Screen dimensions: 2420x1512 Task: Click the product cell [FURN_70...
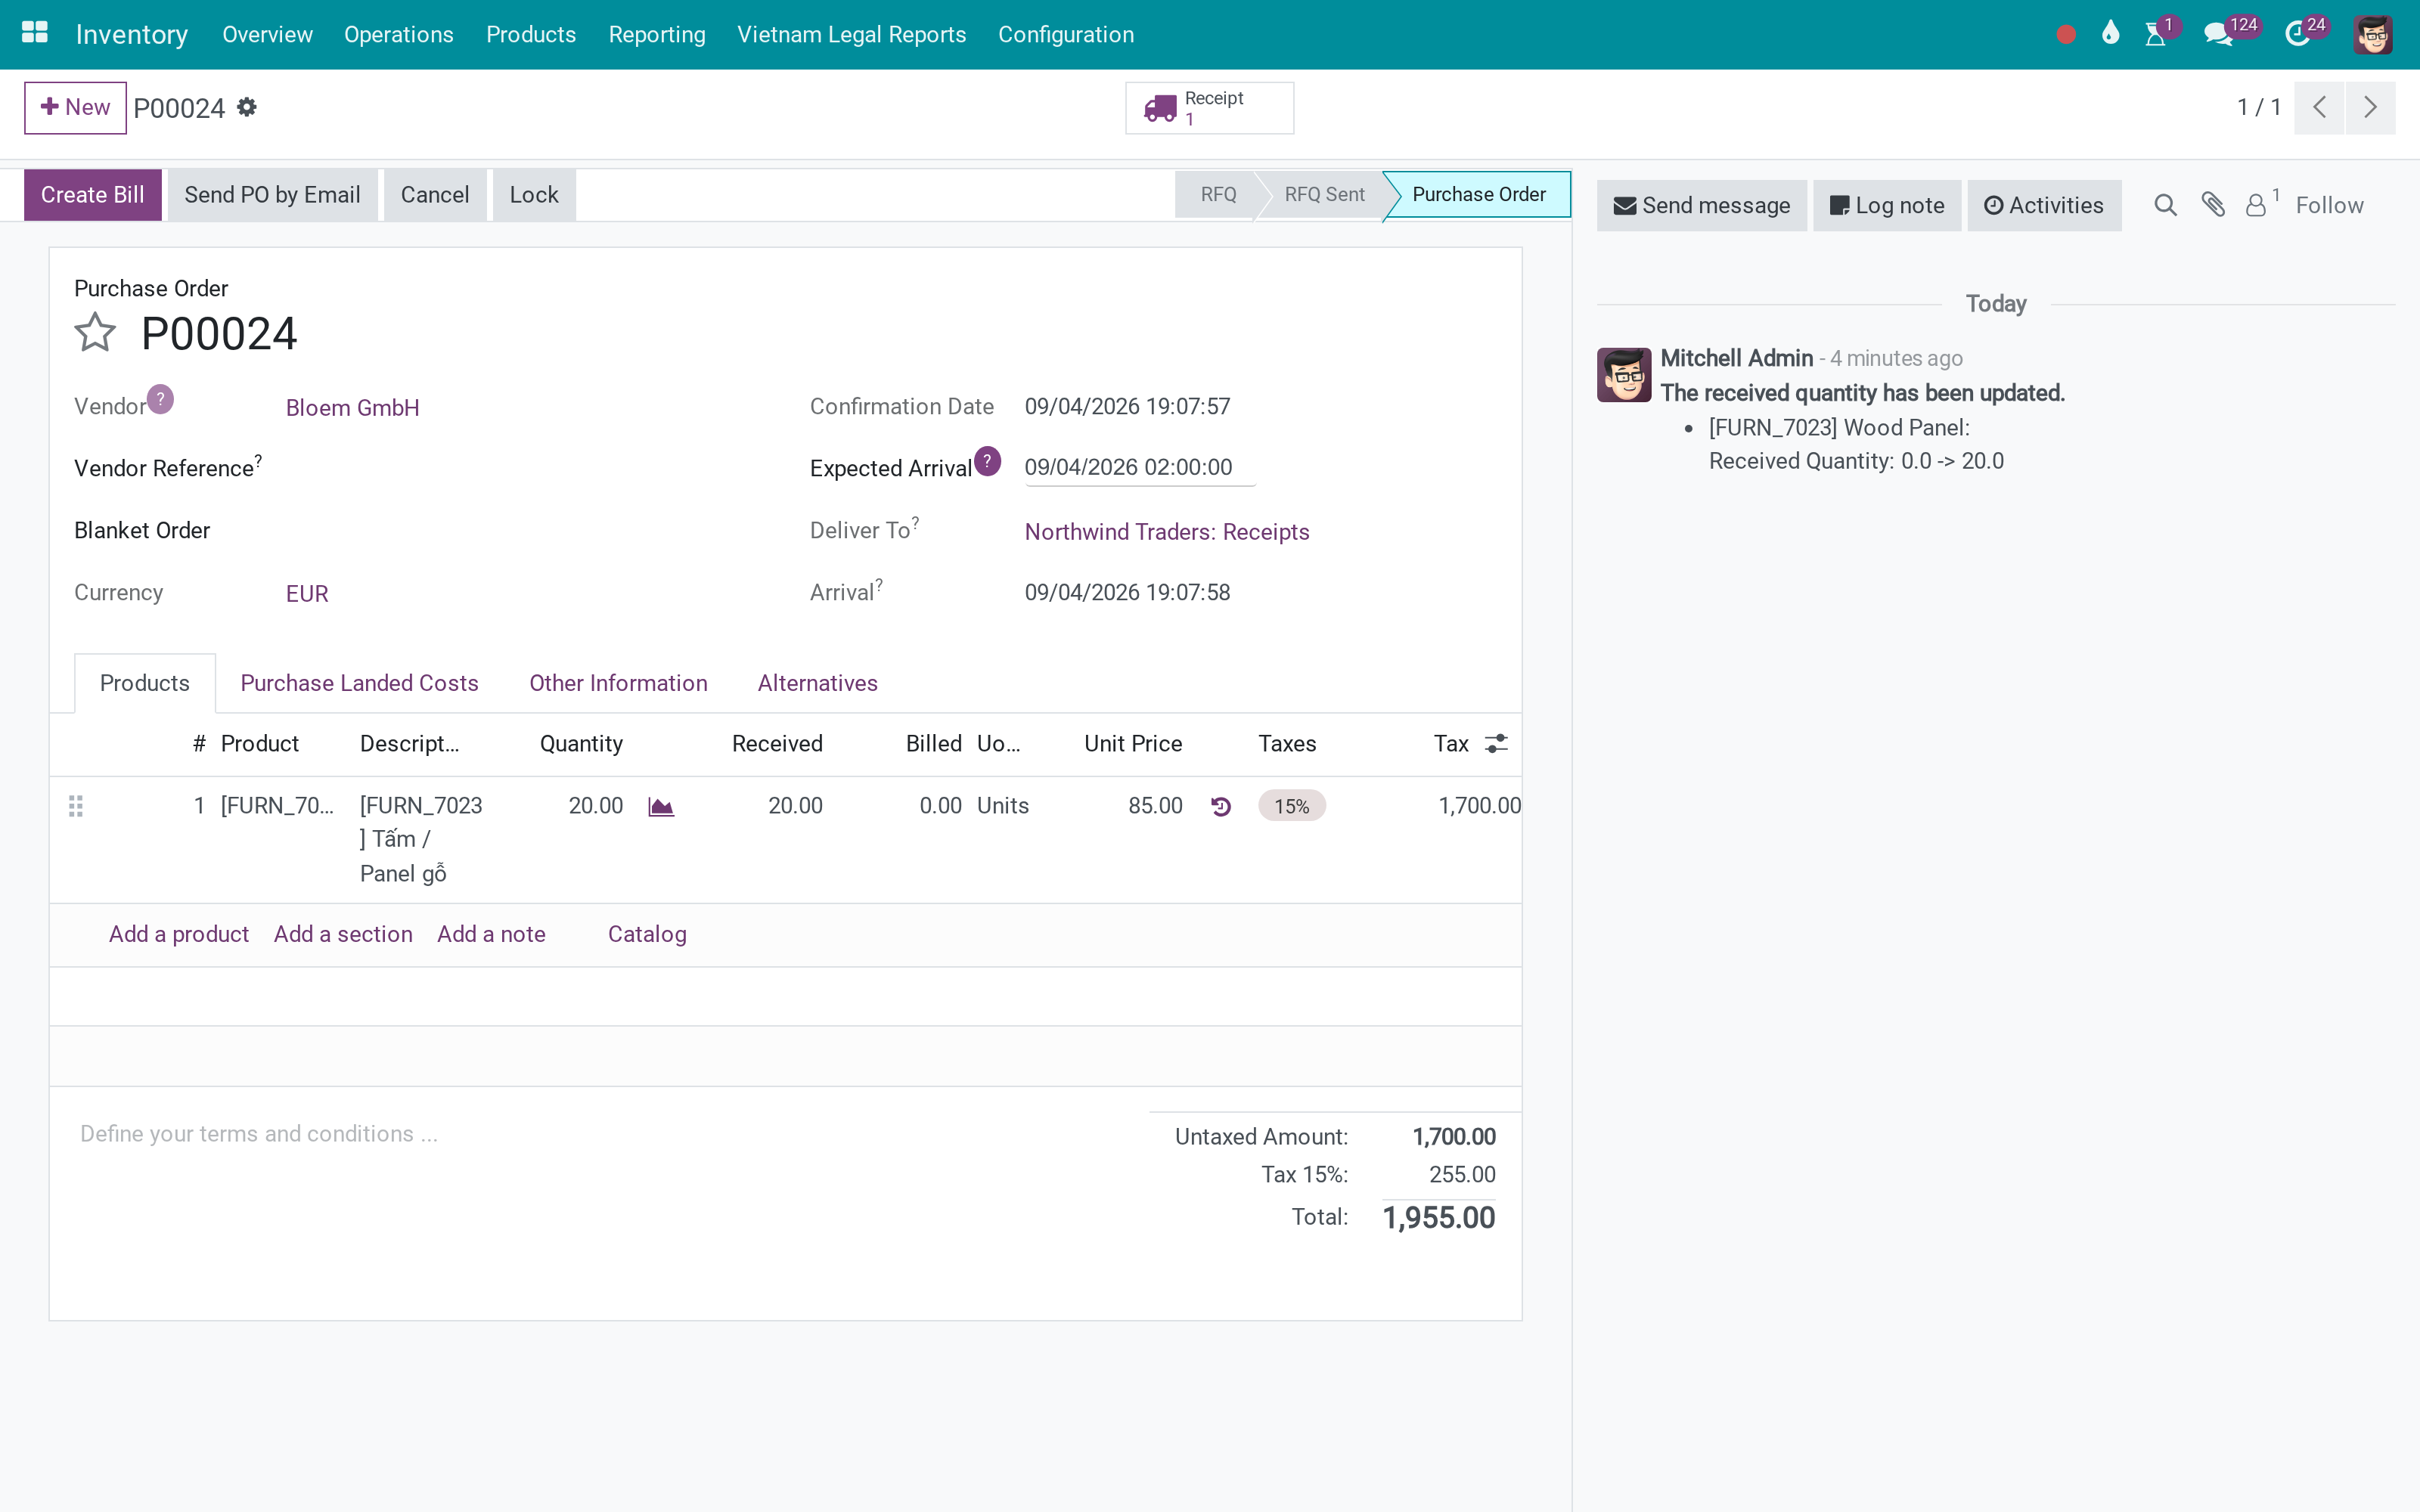(277, 806)
